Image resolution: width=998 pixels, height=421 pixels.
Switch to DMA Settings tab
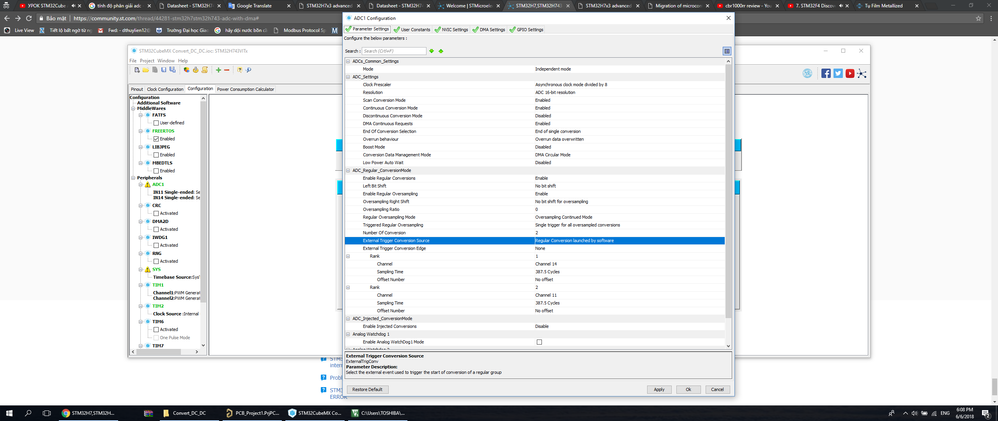(x=489, y=30)
